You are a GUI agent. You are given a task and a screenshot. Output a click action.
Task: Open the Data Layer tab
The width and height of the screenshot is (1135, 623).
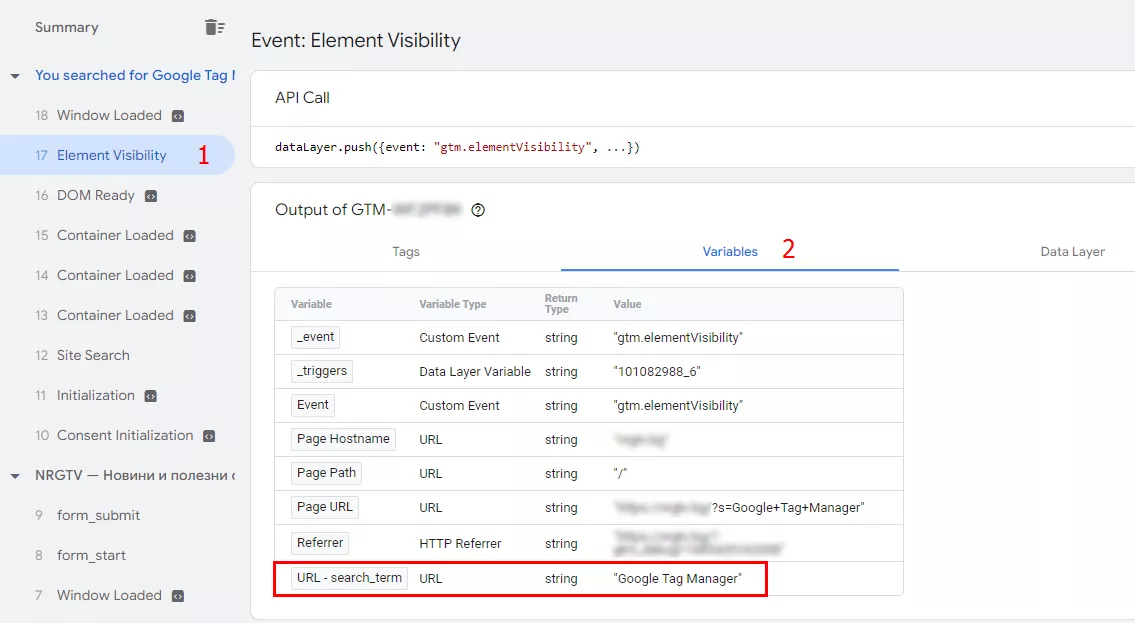click(x=1072, y=252)
